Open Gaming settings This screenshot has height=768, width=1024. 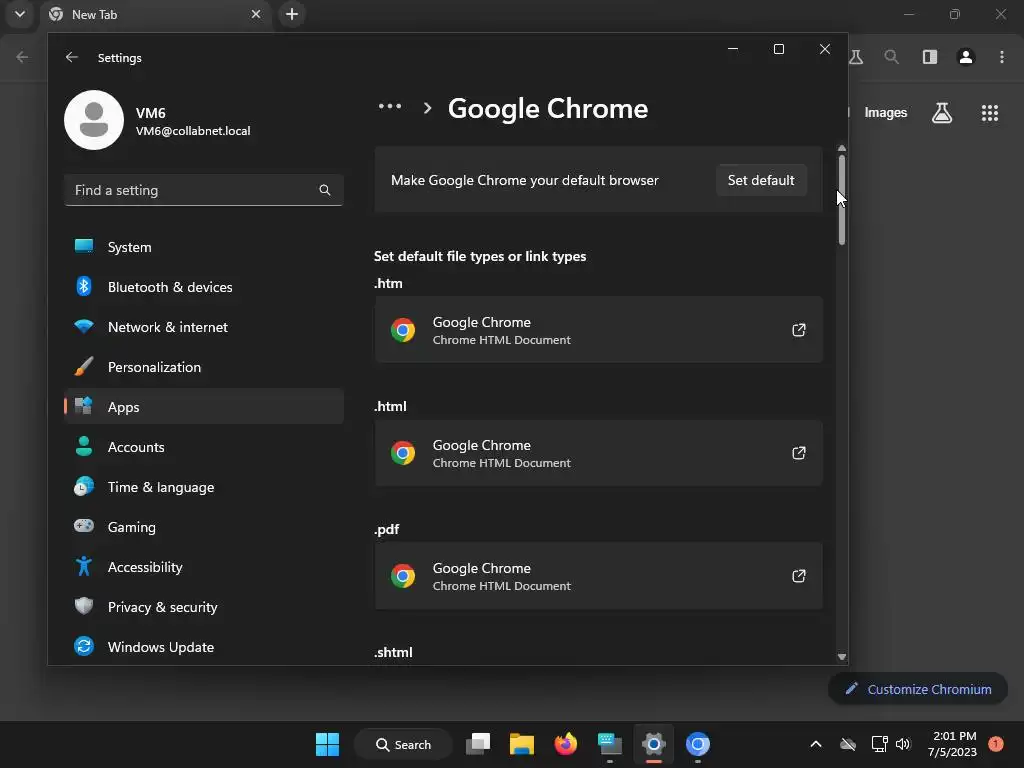pyautogui.click(x=204, y=526)
